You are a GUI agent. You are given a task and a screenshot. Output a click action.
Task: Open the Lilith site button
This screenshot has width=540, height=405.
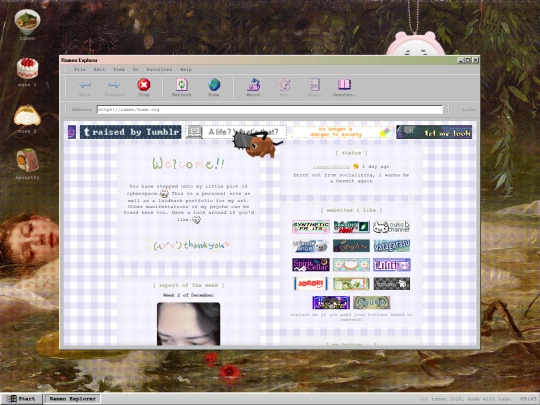coord(392,265)
